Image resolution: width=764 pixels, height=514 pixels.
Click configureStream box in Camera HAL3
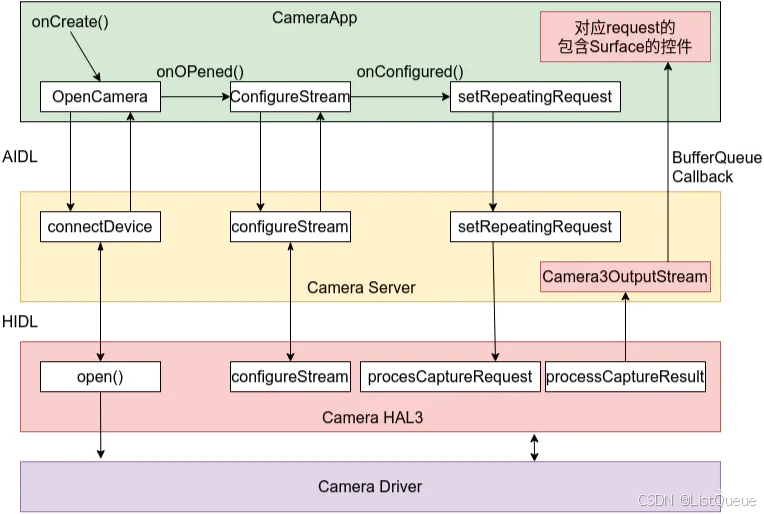click(290, 377)
